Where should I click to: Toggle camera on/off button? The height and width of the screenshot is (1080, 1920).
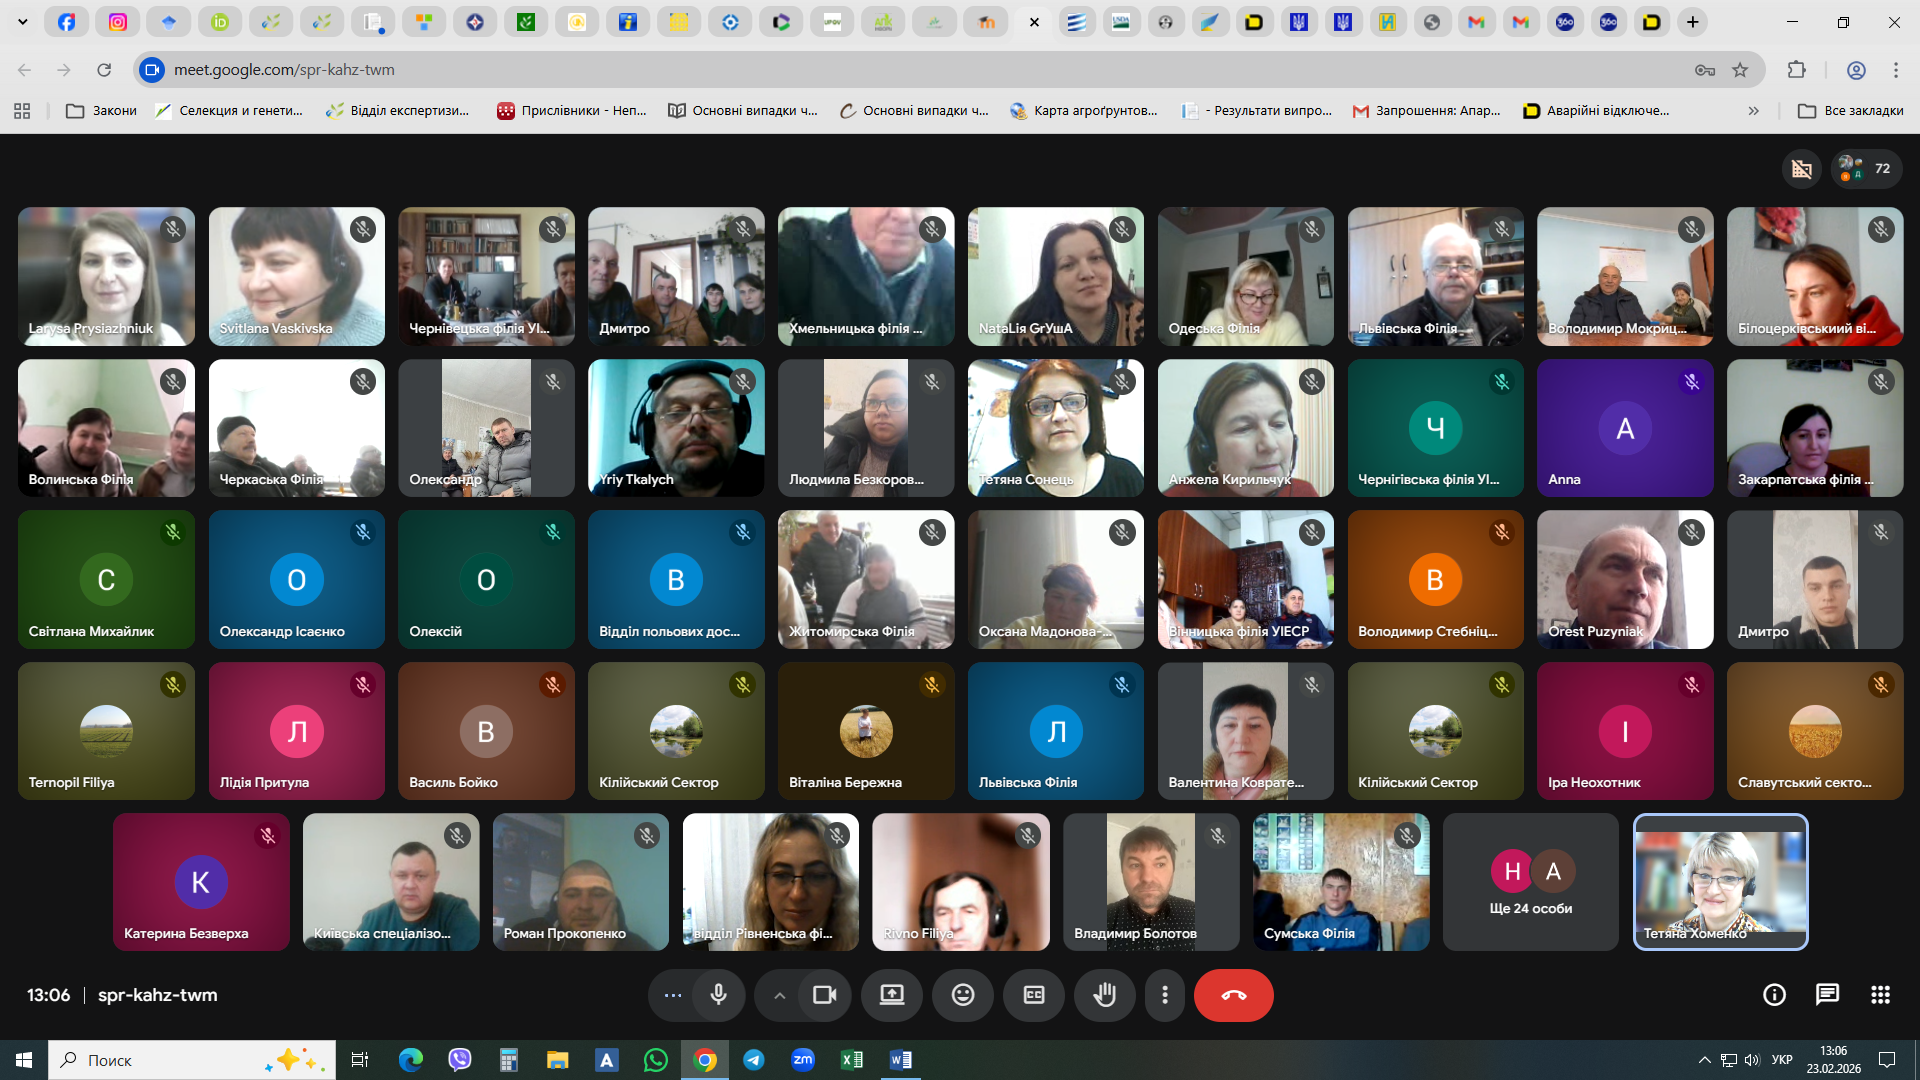(x=824, y=995)
